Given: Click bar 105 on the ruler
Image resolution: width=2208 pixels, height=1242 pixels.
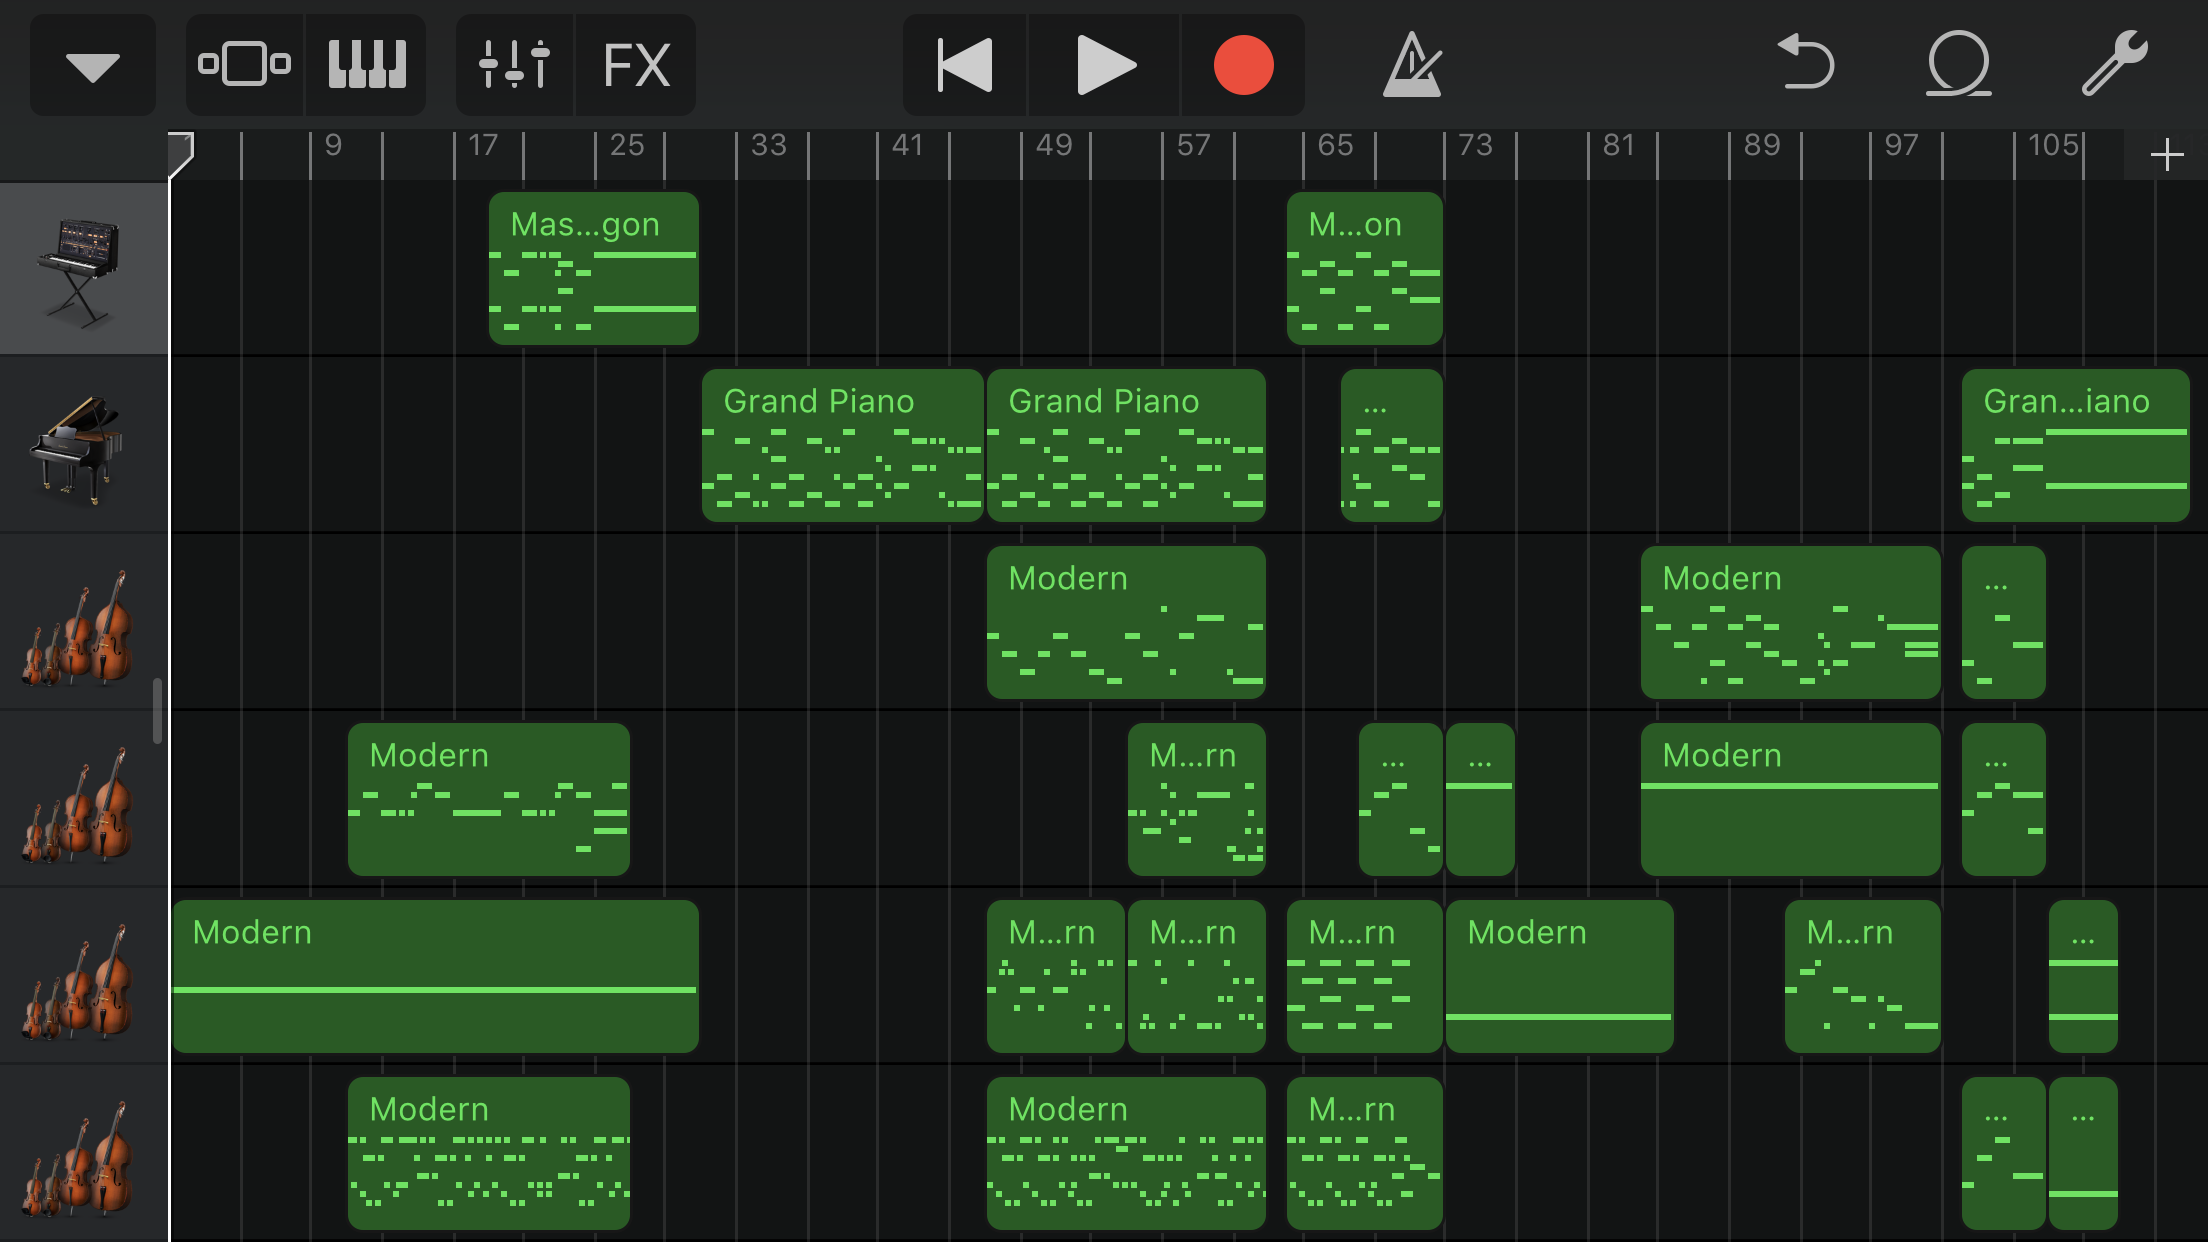Looking at the screenshot, I should tap(2053, 146).
